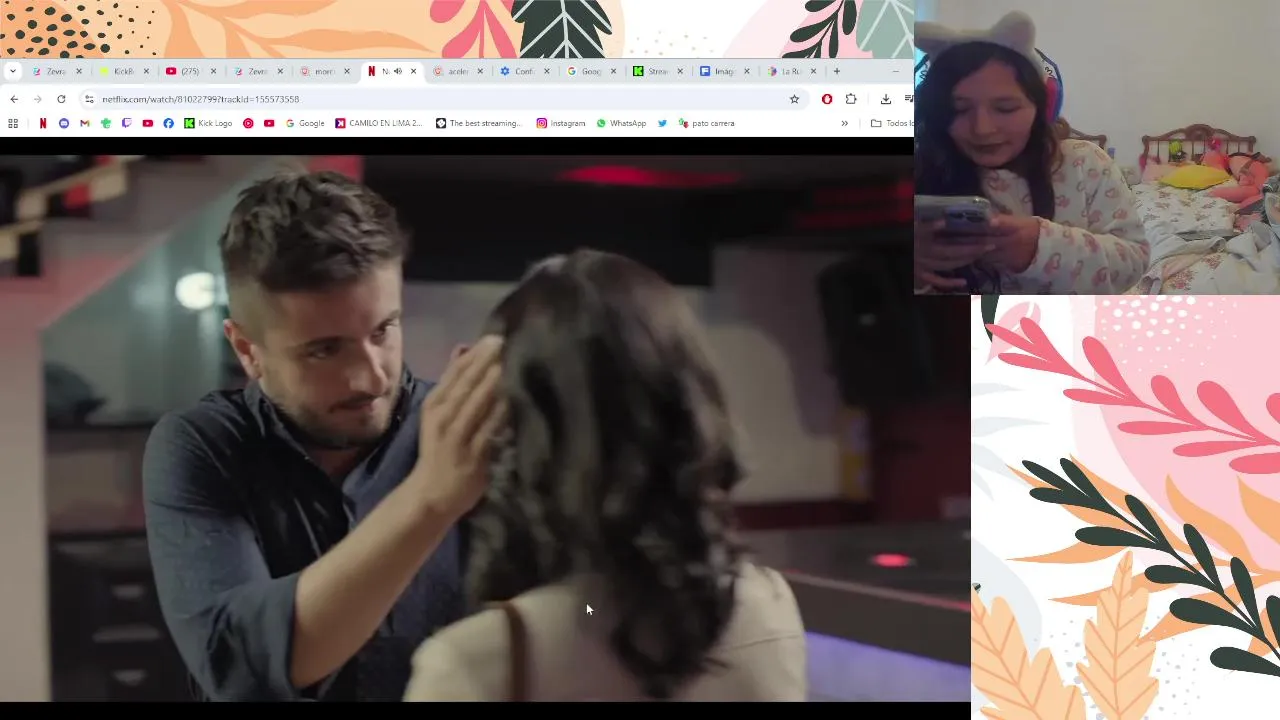Switch to the Strea Kick tab
Image resolution: width=1280 pixels, height=720 pixels.
(657, 71)
